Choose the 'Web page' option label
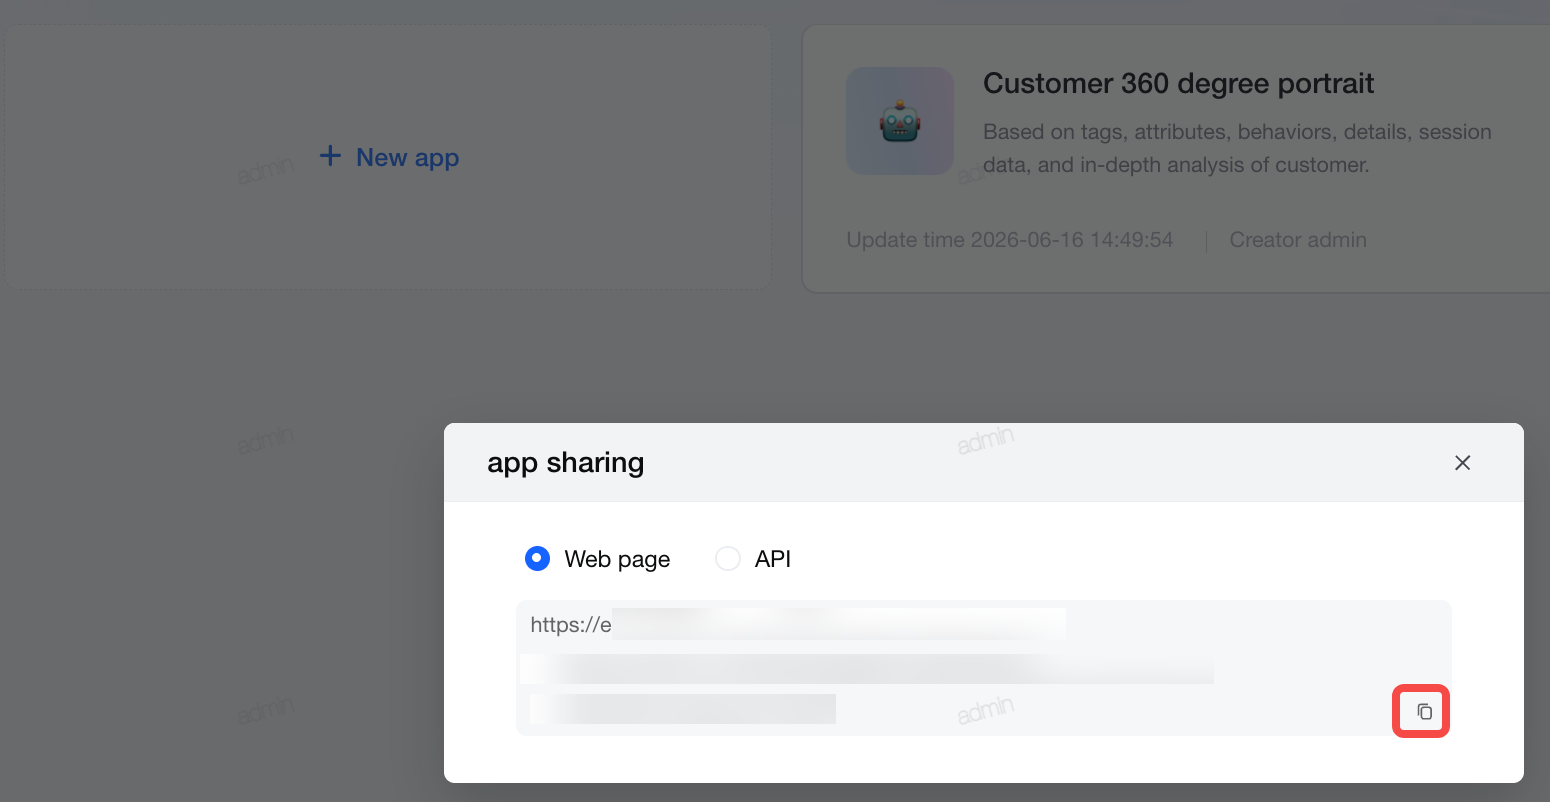Viewport: 1550px width, 802px height. click(617, 559)
